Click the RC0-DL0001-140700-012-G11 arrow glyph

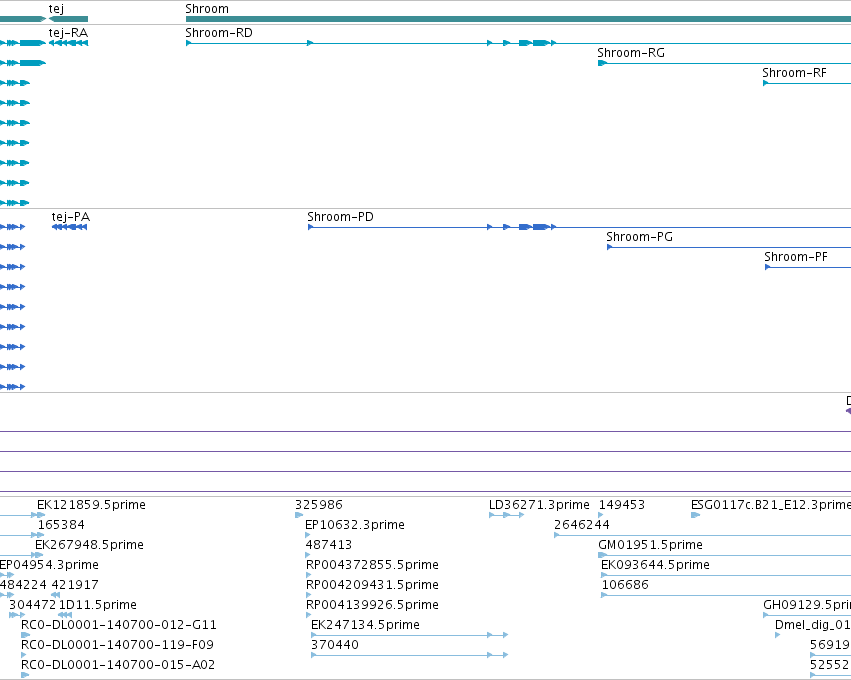25,635
